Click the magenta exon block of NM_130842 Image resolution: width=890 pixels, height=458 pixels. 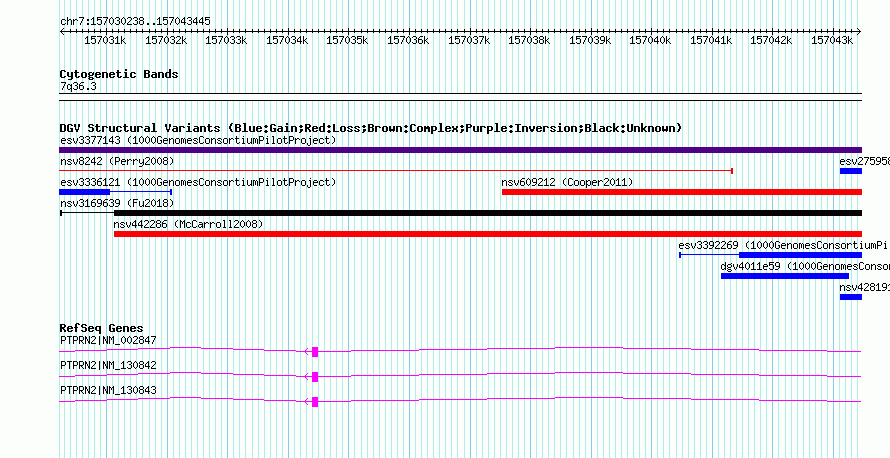tap(315, 377)
